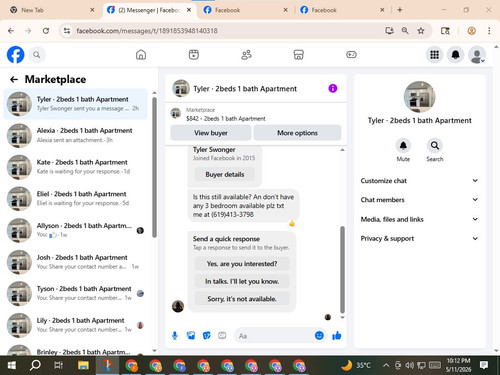Open the Allyson 2beds 1 bath conversation

coord(75,230)
